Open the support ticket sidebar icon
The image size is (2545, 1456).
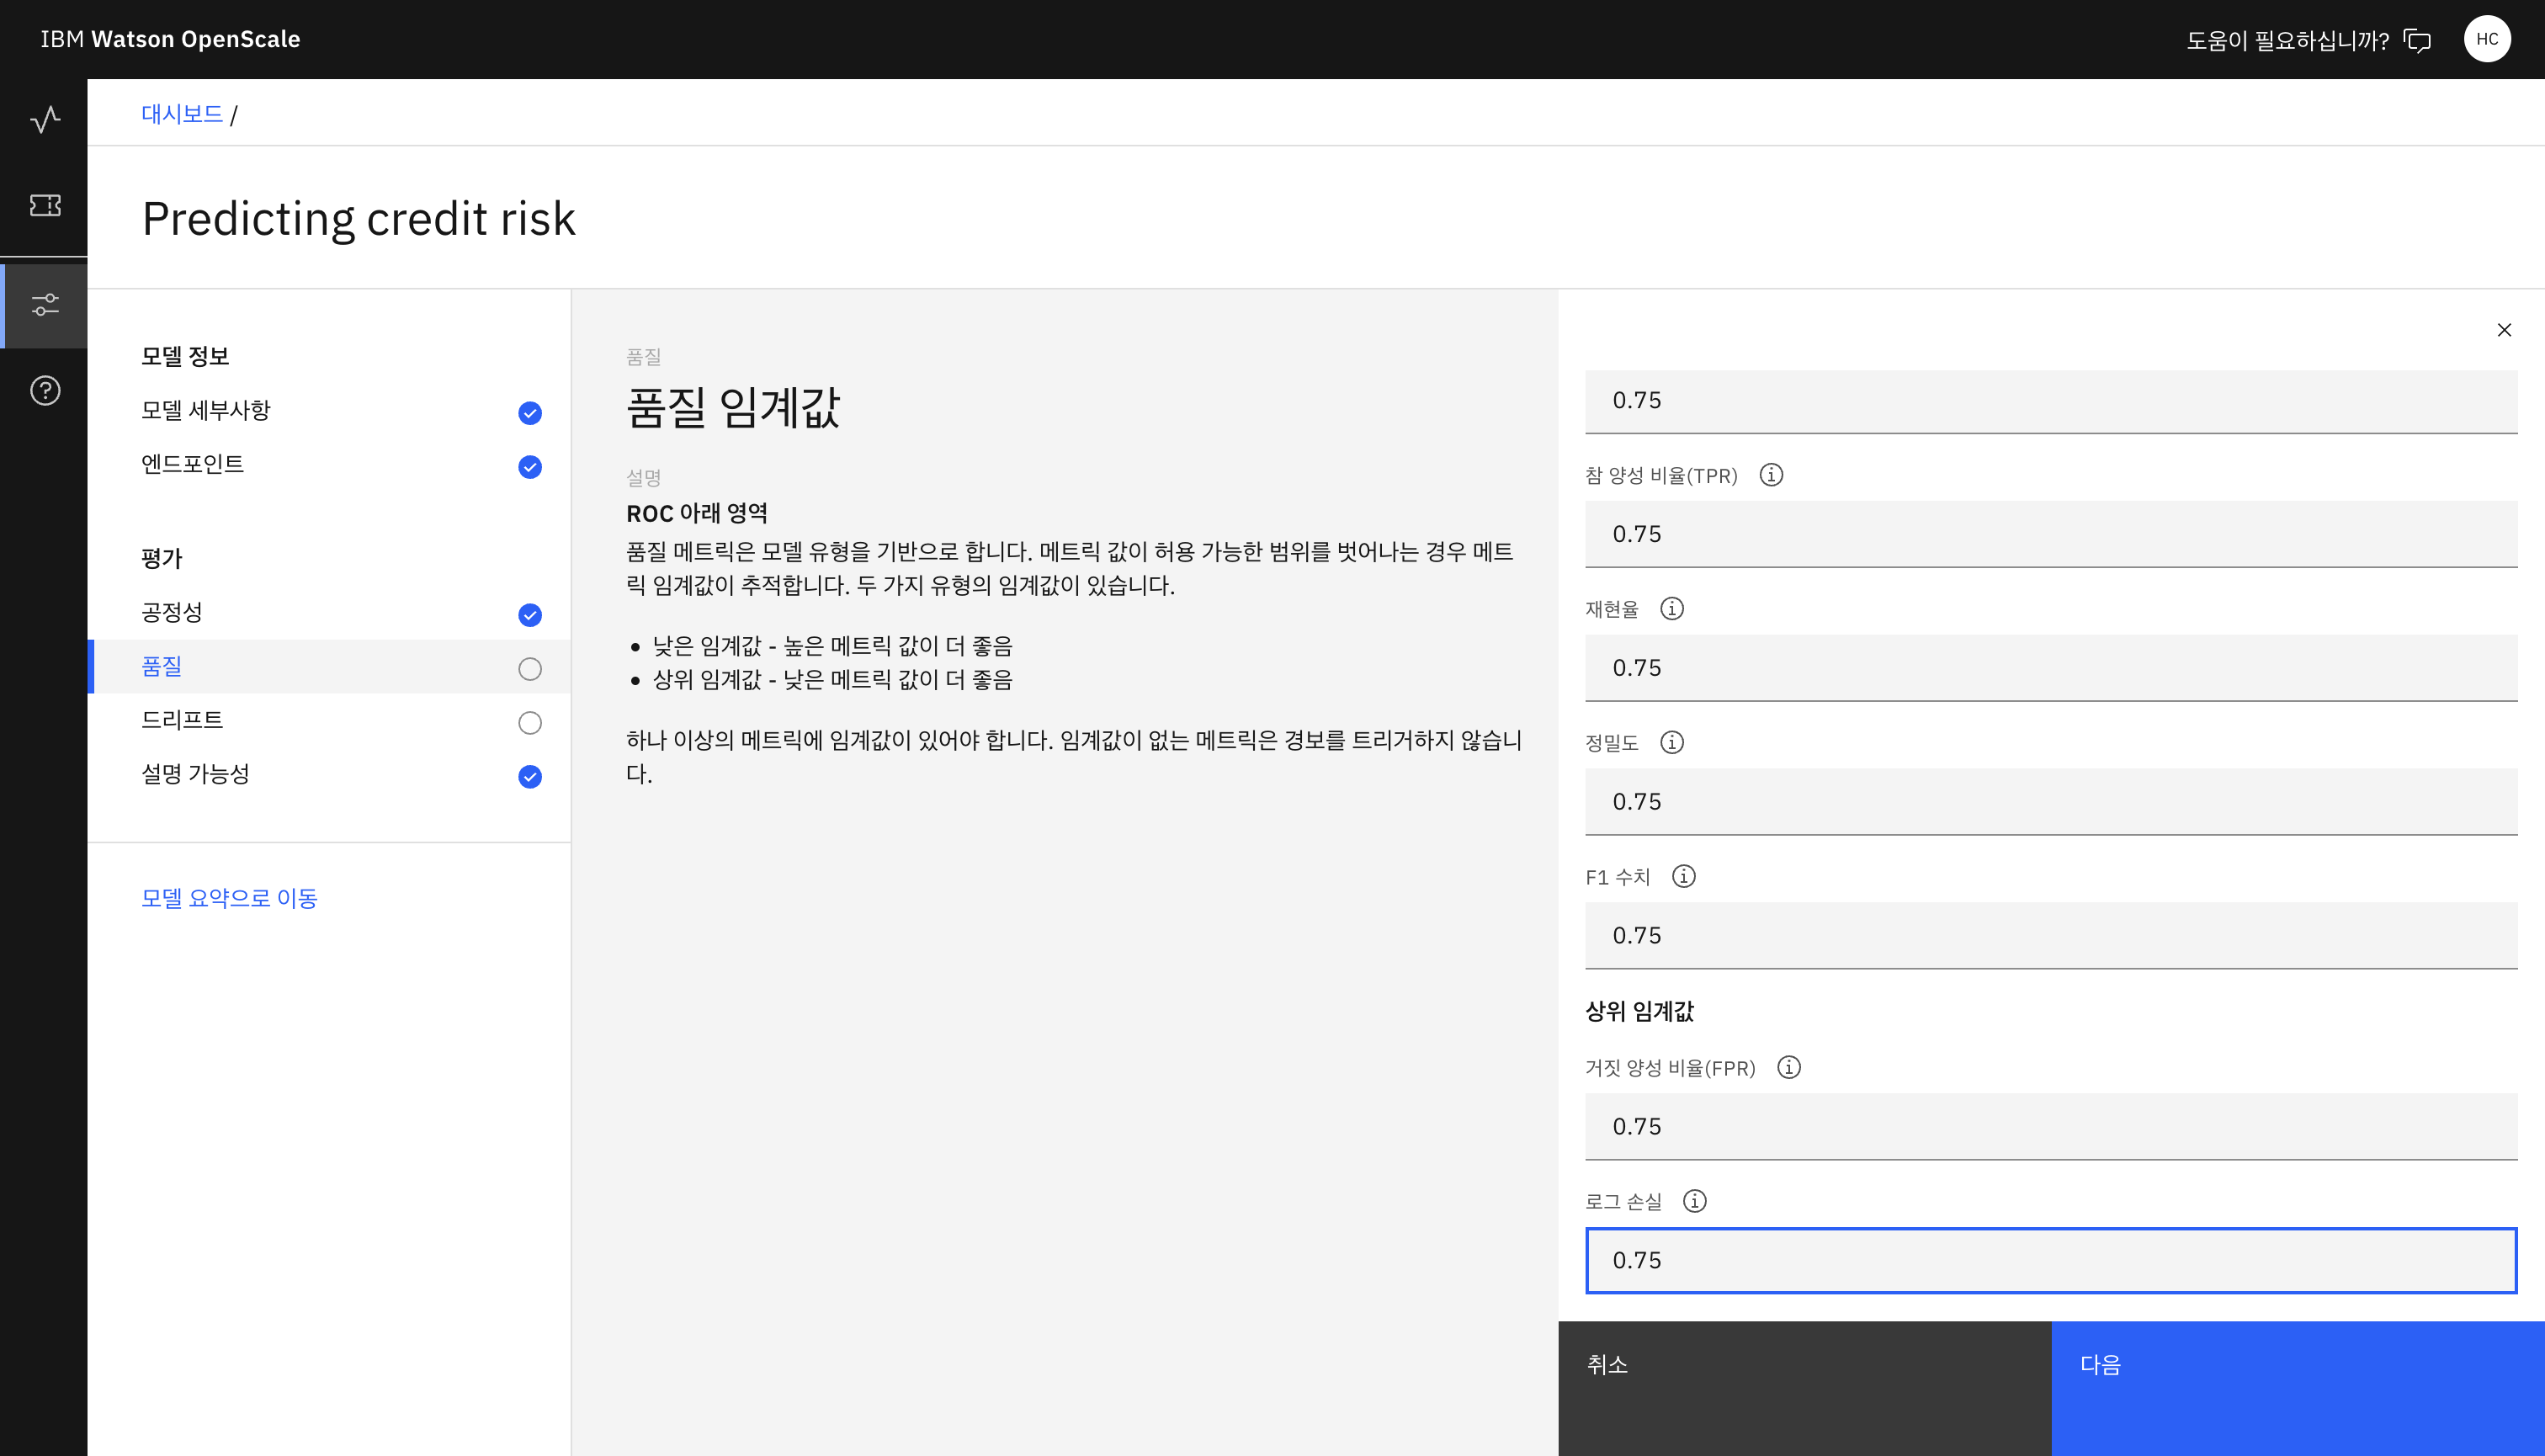pyautogui.click(x=45, y=205)
